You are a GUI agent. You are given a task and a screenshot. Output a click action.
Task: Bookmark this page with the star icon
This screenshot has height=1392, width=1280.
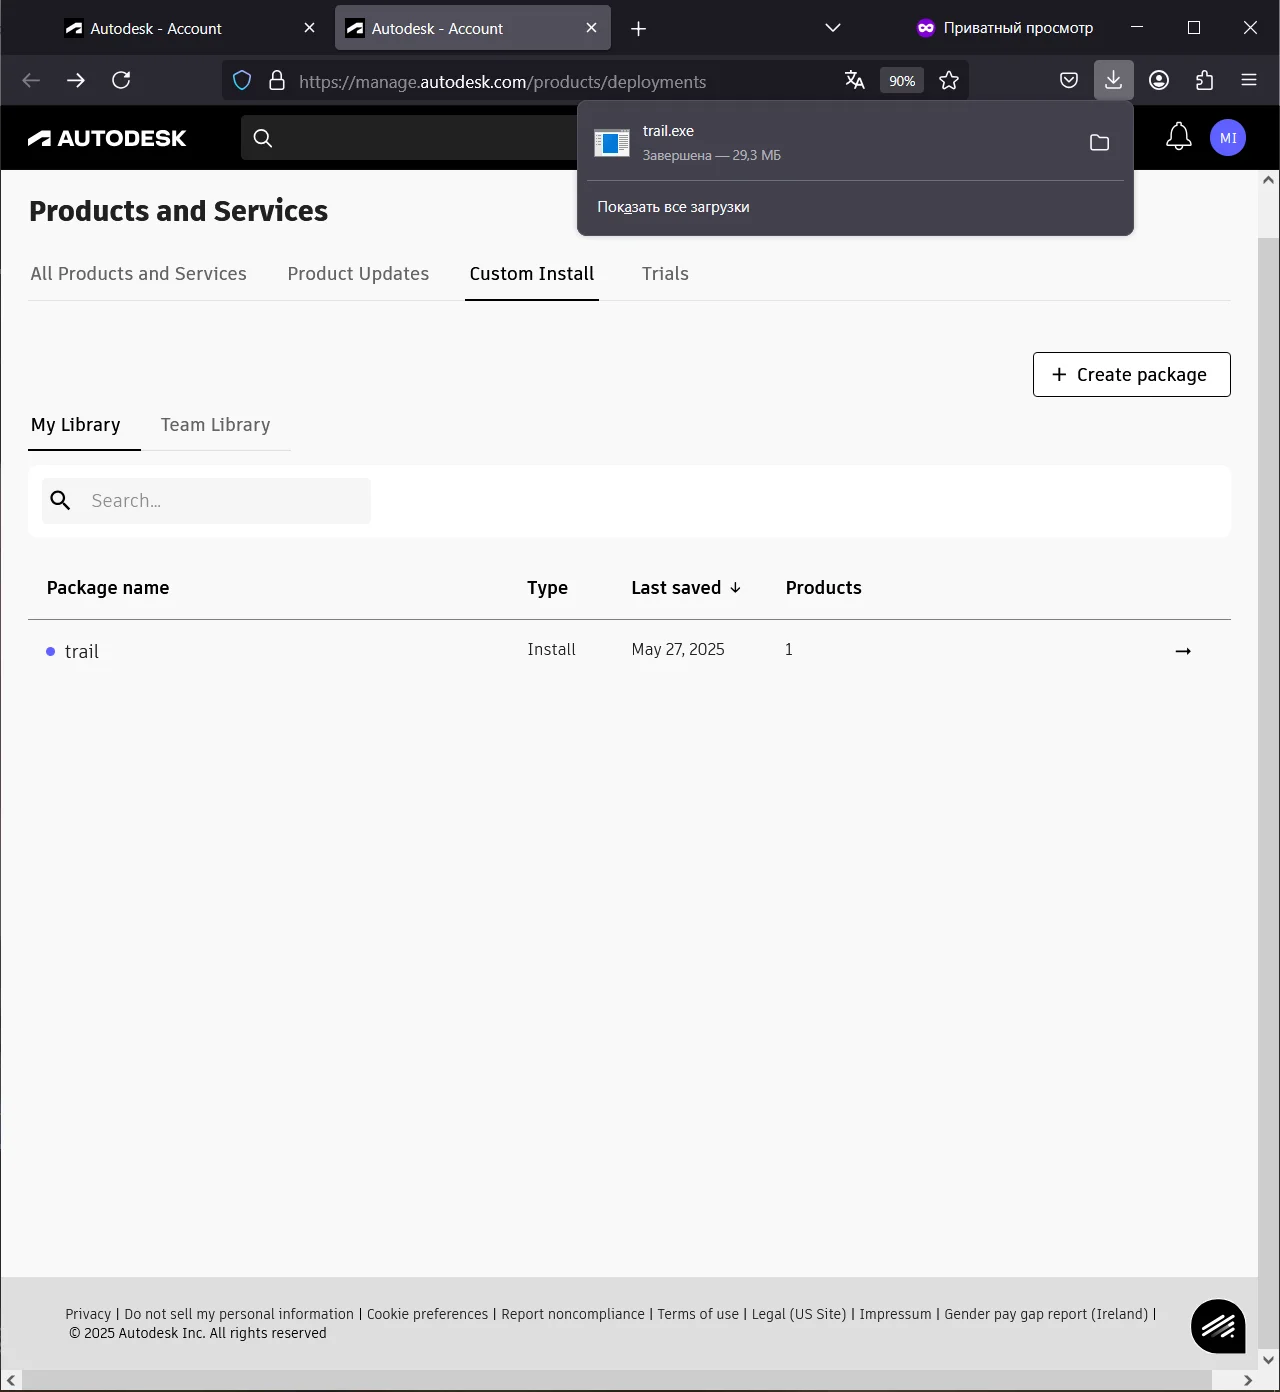(949, 81)
